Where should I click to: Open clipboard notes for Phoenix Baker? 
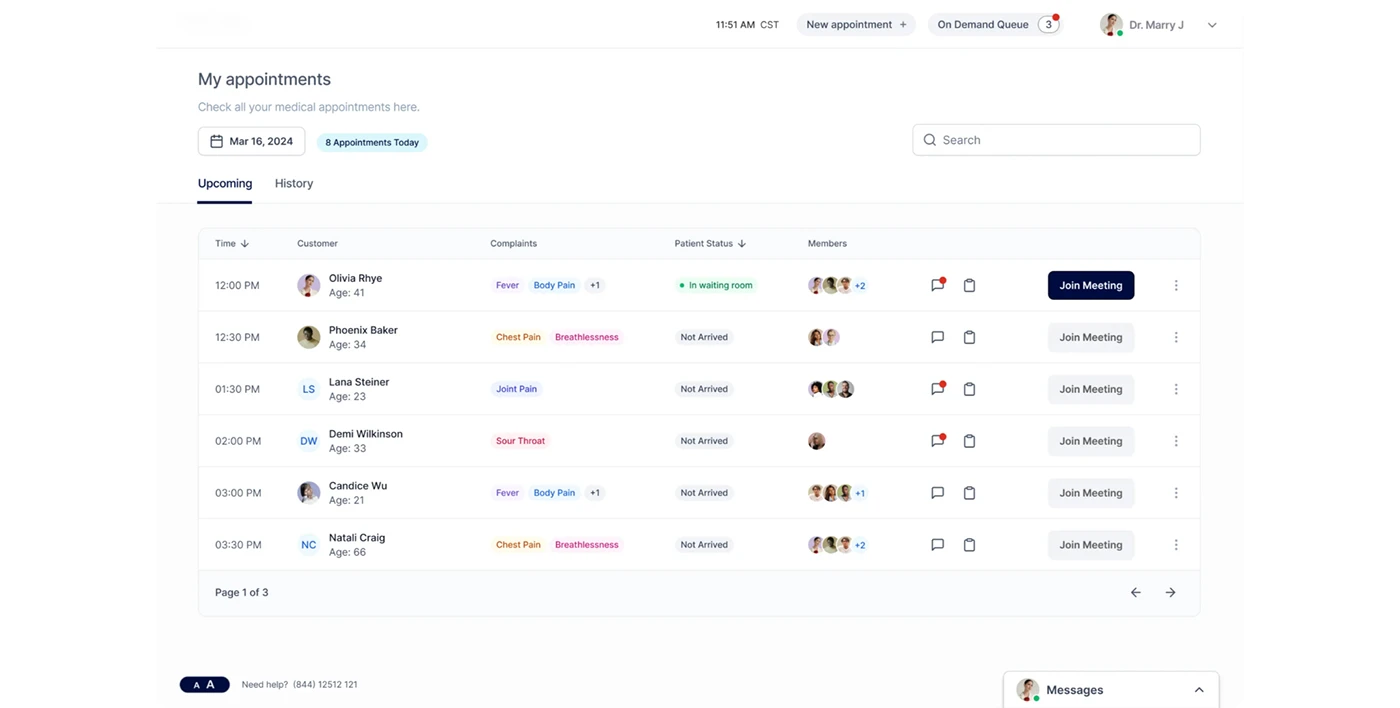pyautogui.click(x=969, y=337)
